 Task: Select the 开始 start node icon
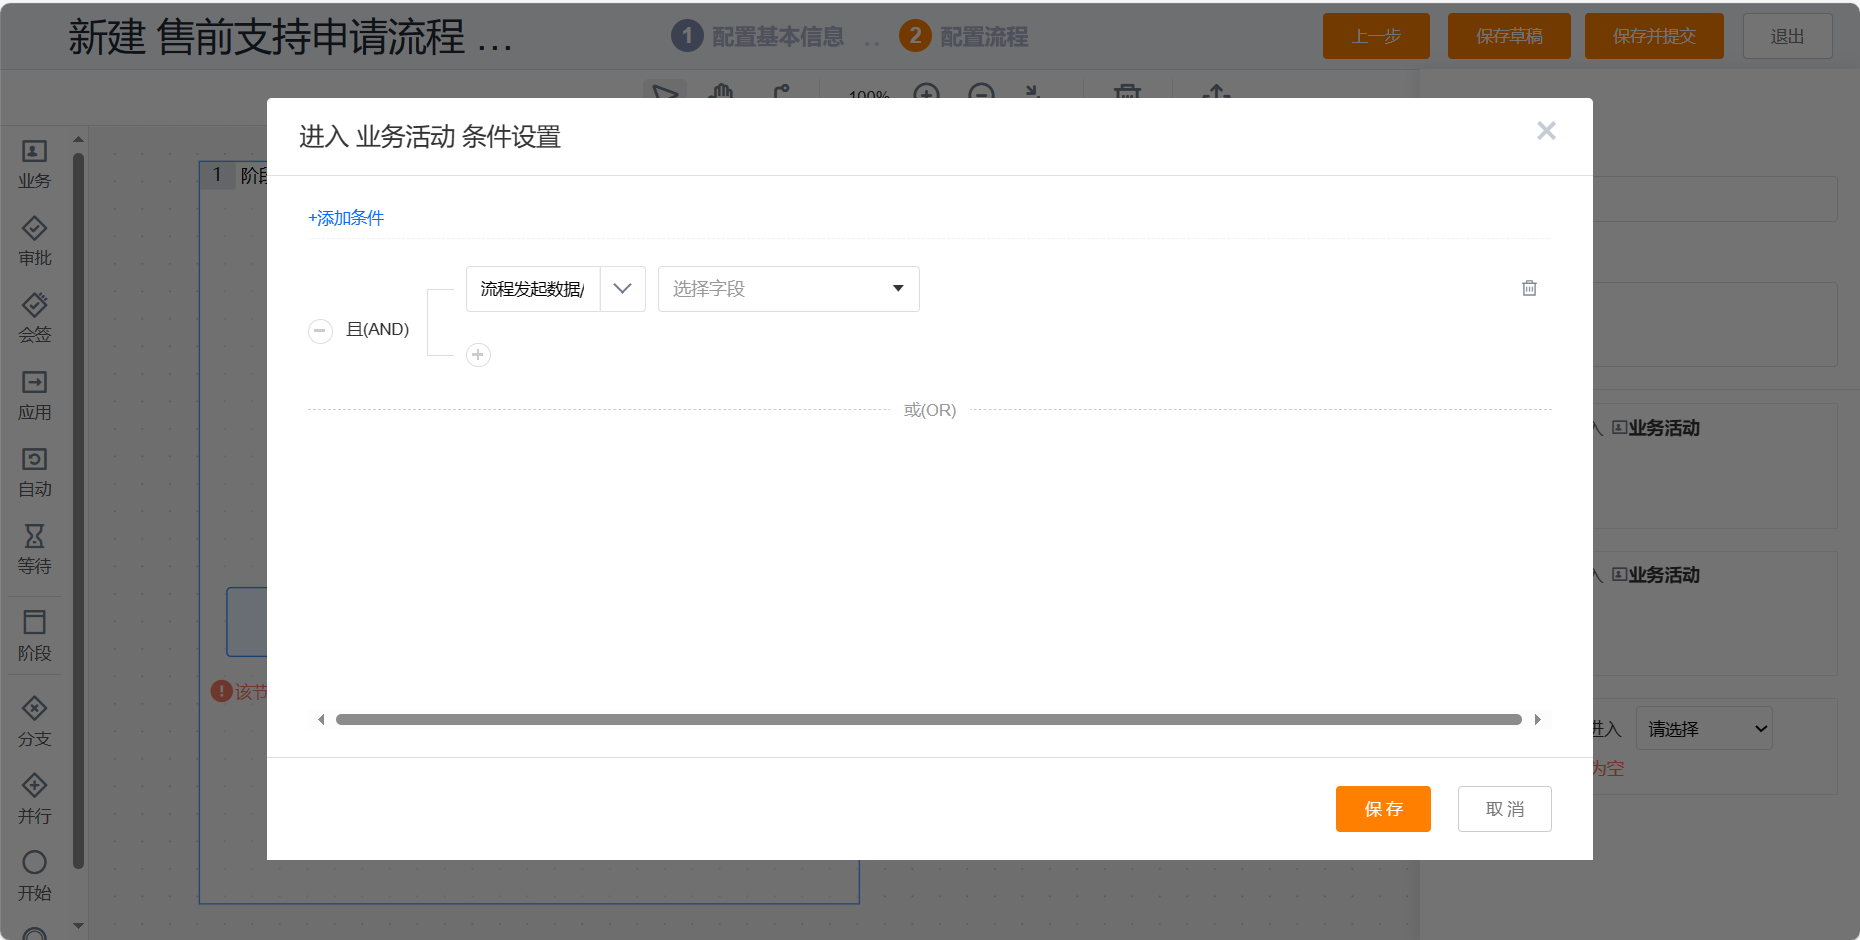[34, 862]
